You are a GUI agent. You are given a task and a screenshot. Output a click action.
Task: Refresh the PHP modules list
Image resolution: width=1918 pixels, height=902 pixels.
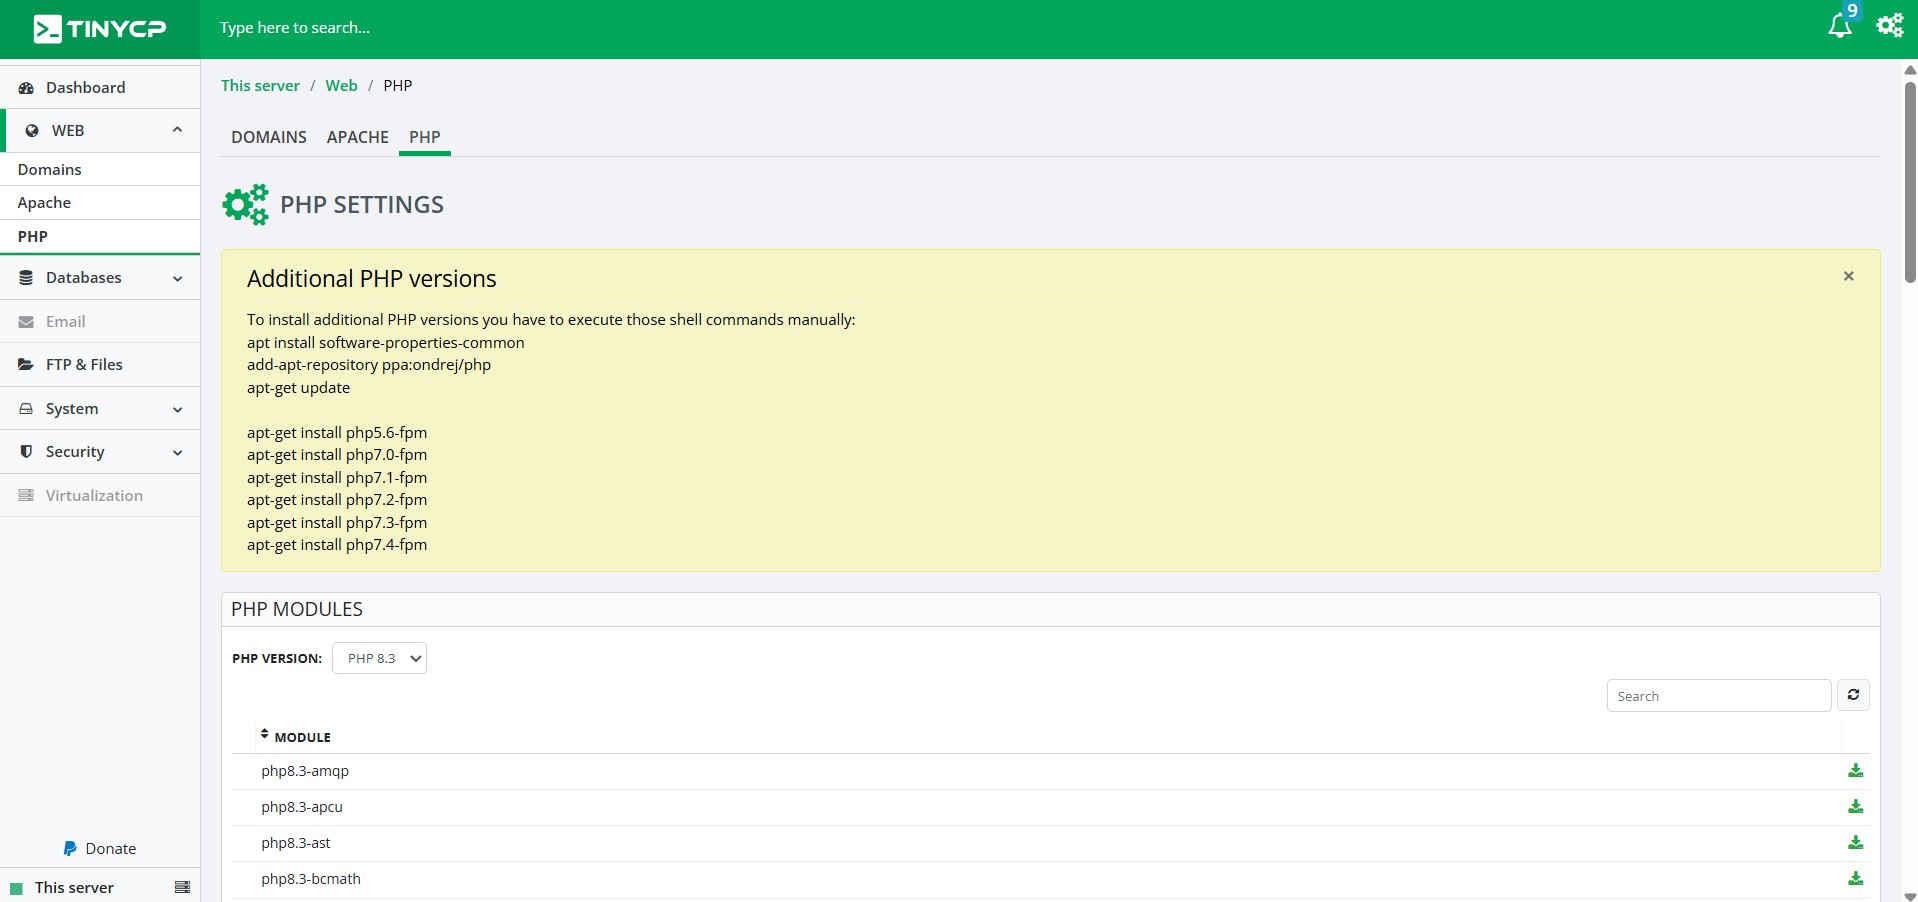[x=1853, y=695]
